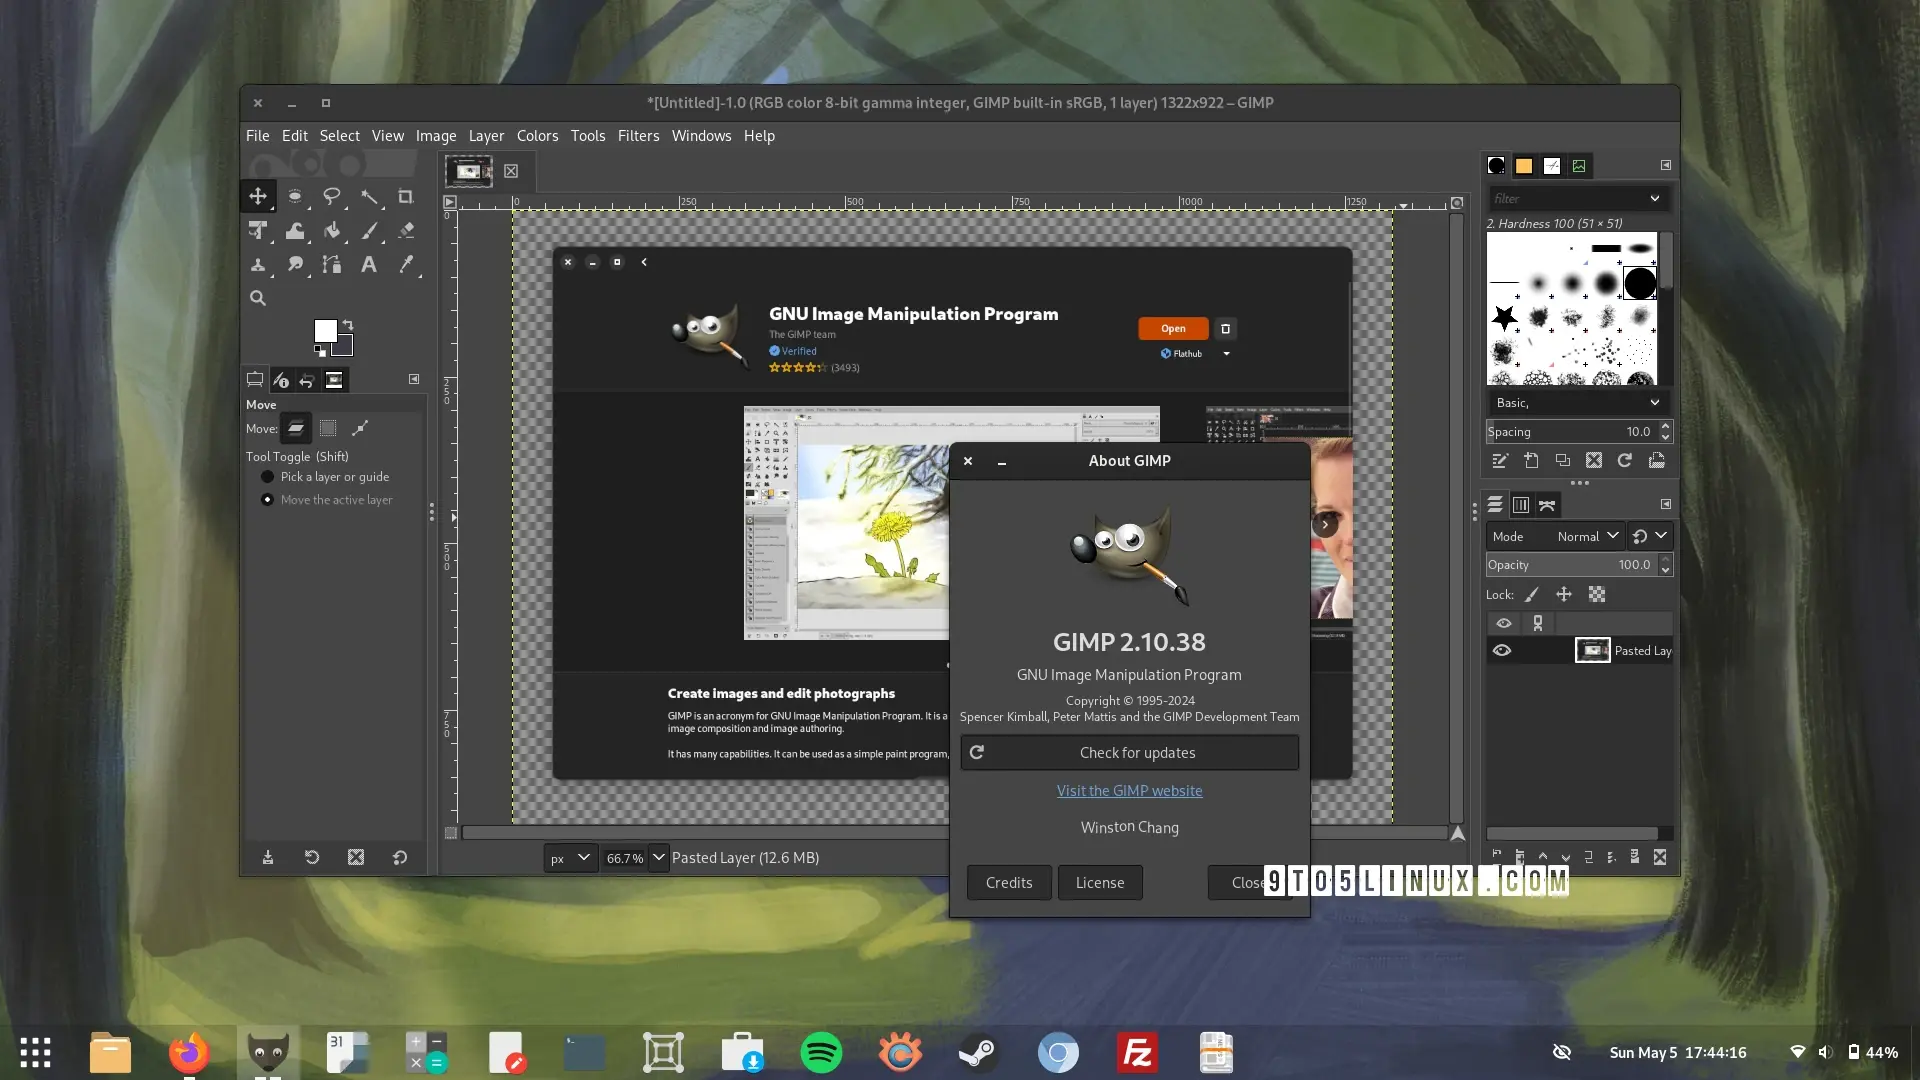1920x1080 pixels.
Task: Select the Move tool in the toolbox
Action: pyautogui.click(x=258, y=196)
